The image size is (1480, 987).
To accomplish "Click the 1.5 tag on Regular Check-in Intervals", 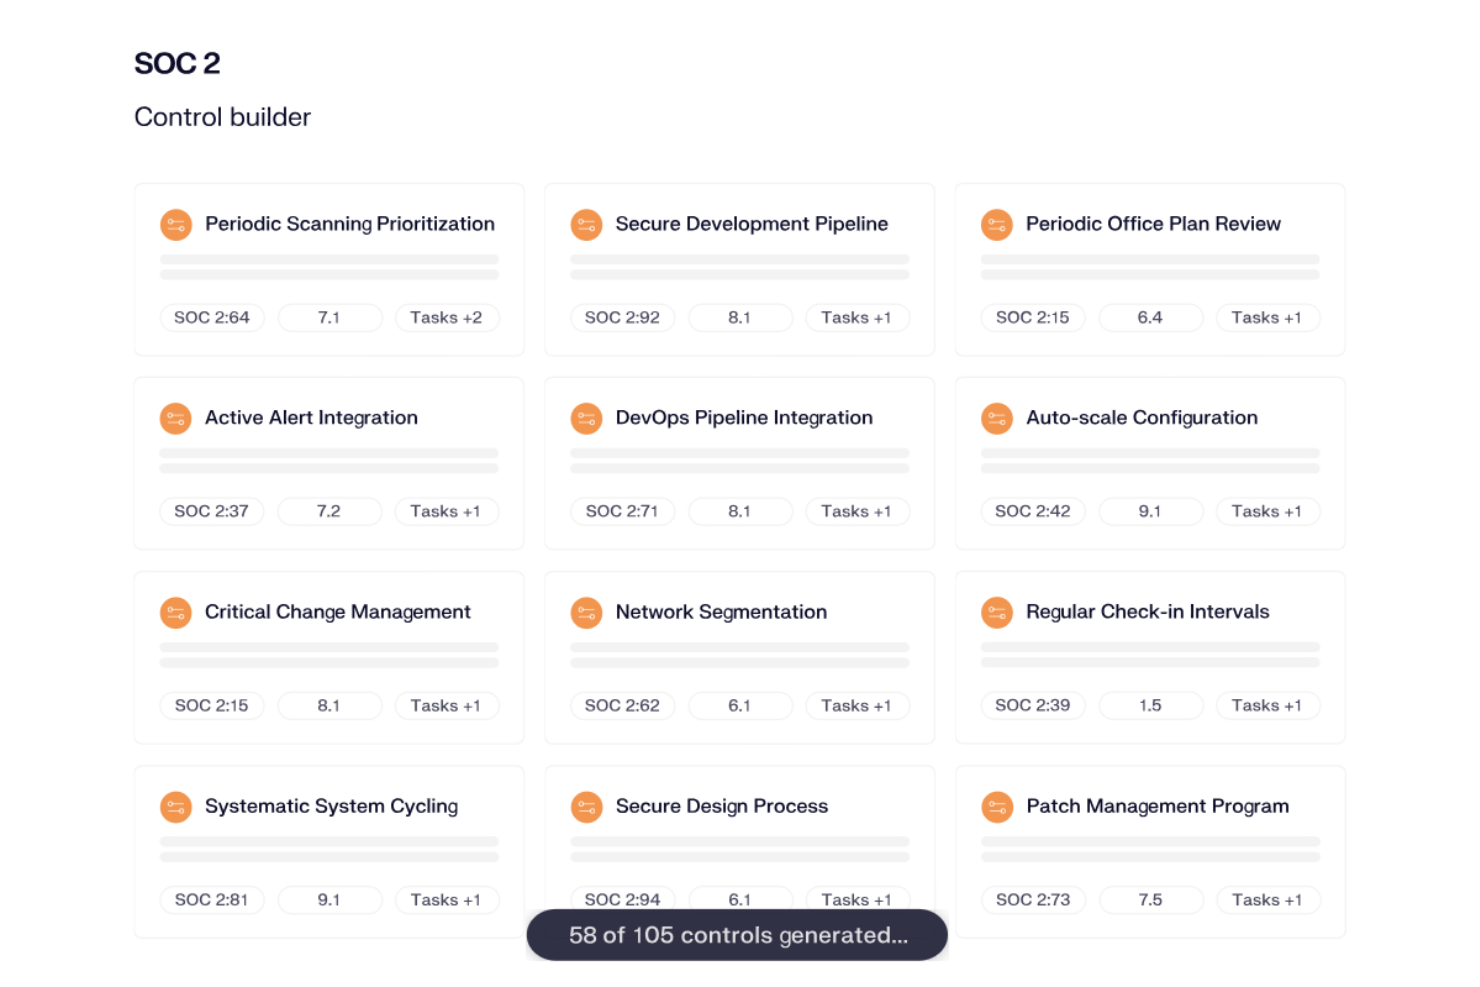I will tap(1151, 705).
